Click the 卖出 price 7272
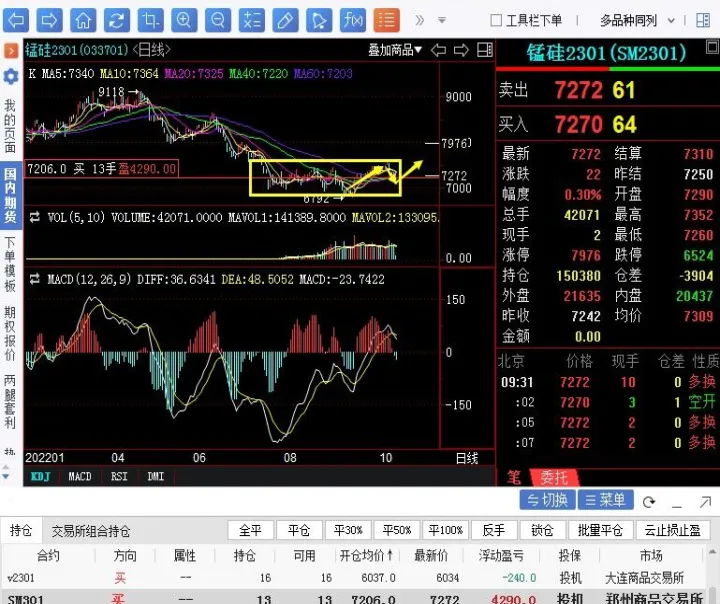Viewport: 720px width, 604px height. pyautogui.click(x=579, y=90)
